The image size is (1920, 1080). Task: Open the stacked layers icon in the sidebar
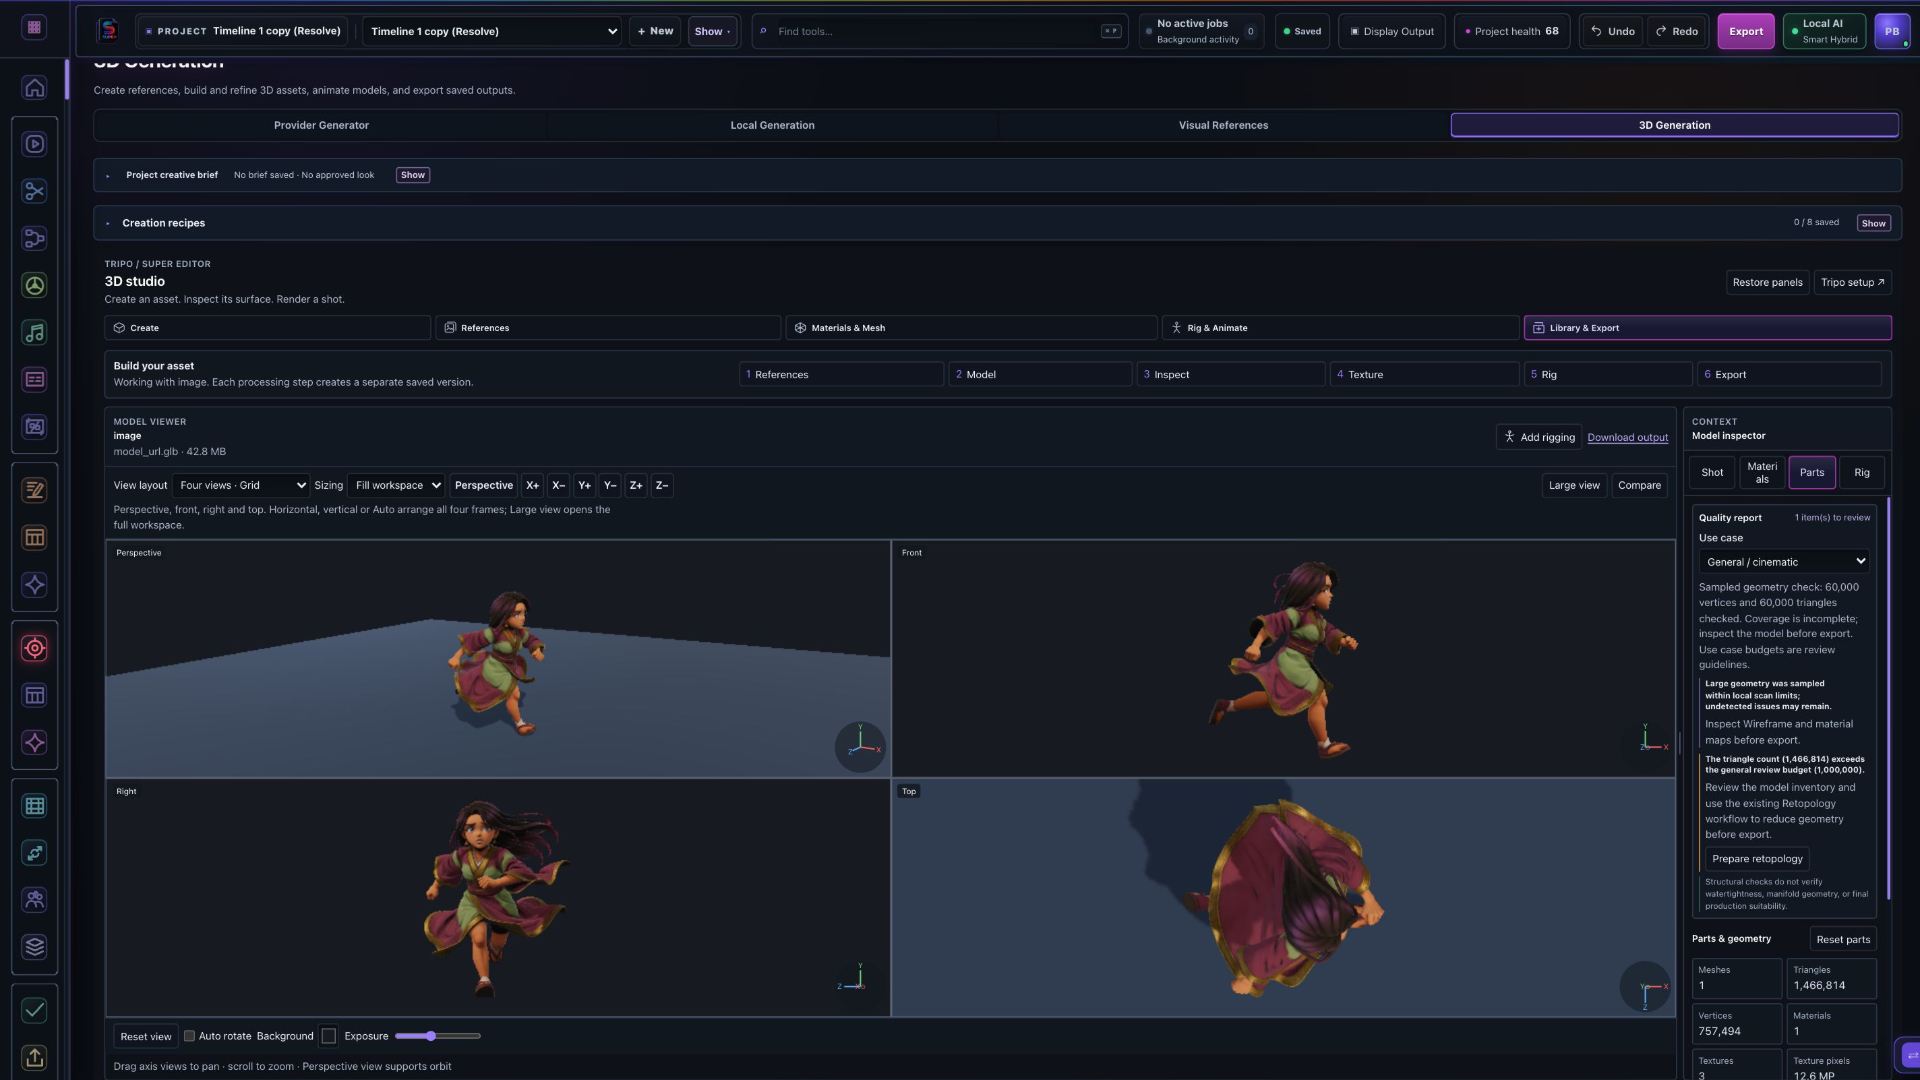pos(34,947)
